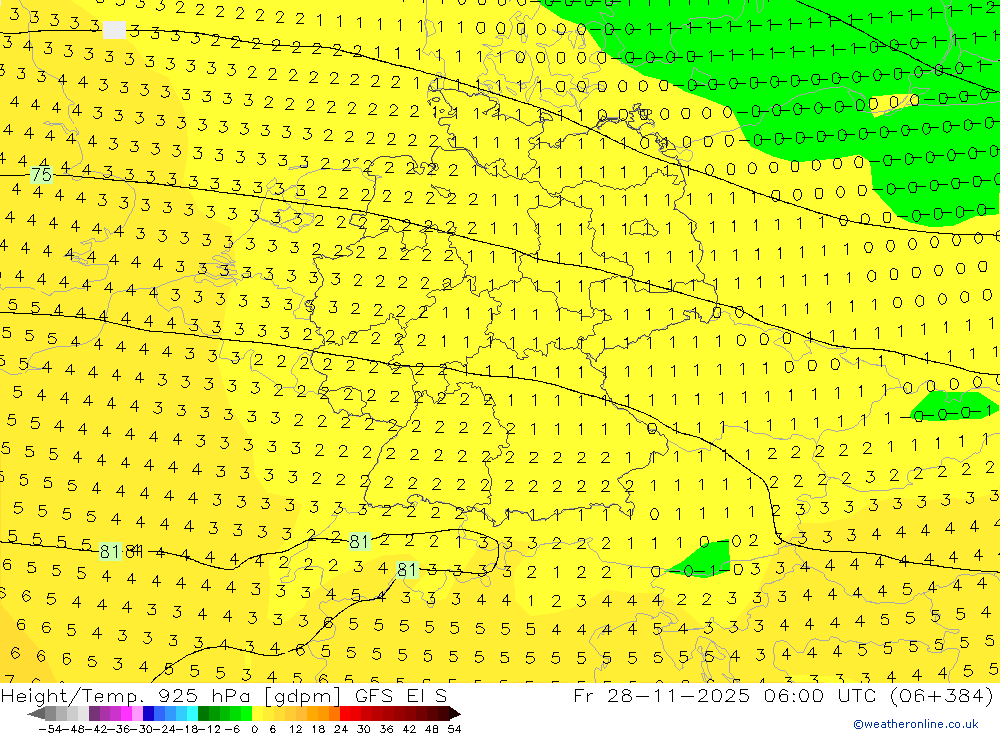The height and width of the screenshot is (733, 1000).
Task: Click the 'GFS EI S' model label
Action: tap(401, 695)
